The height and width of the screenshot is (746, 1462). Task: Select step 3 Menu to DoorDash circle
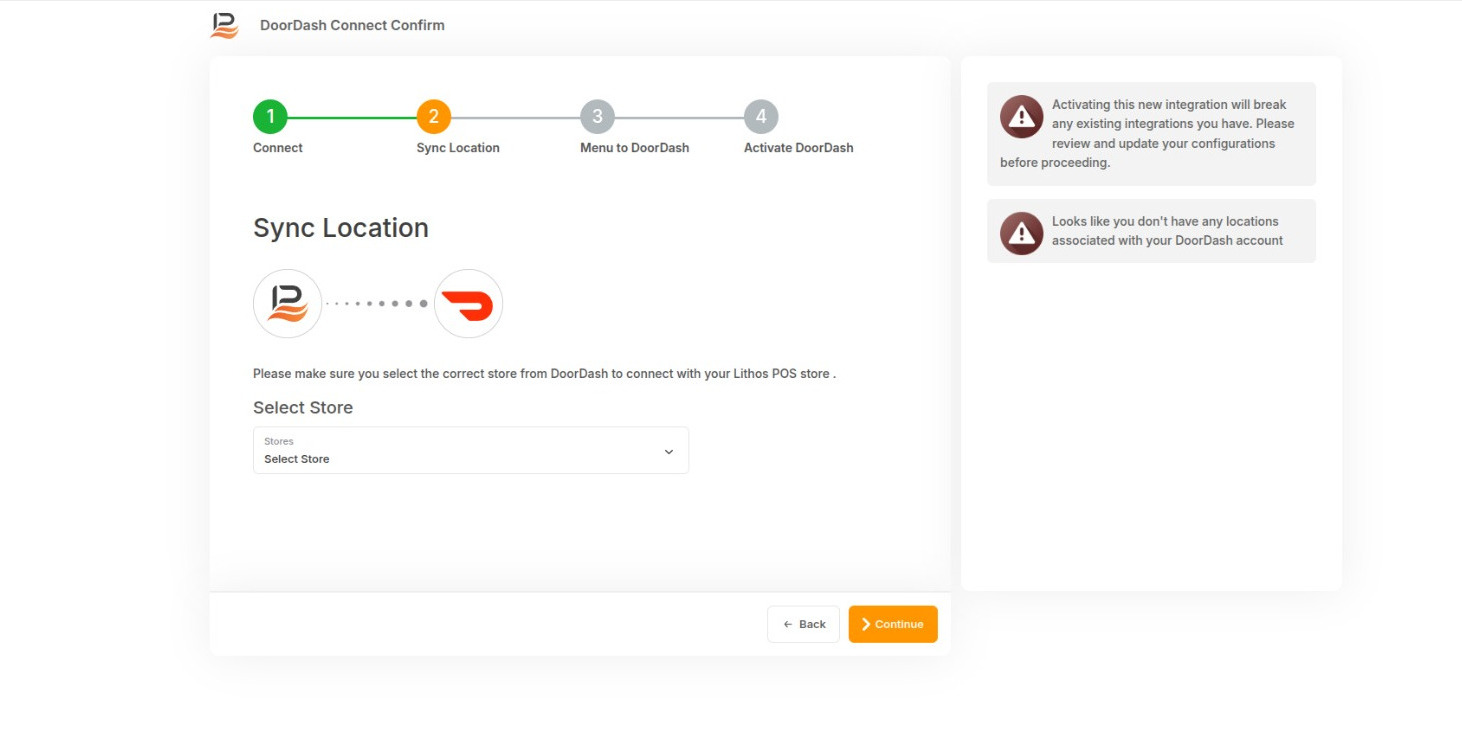(597, 117)
